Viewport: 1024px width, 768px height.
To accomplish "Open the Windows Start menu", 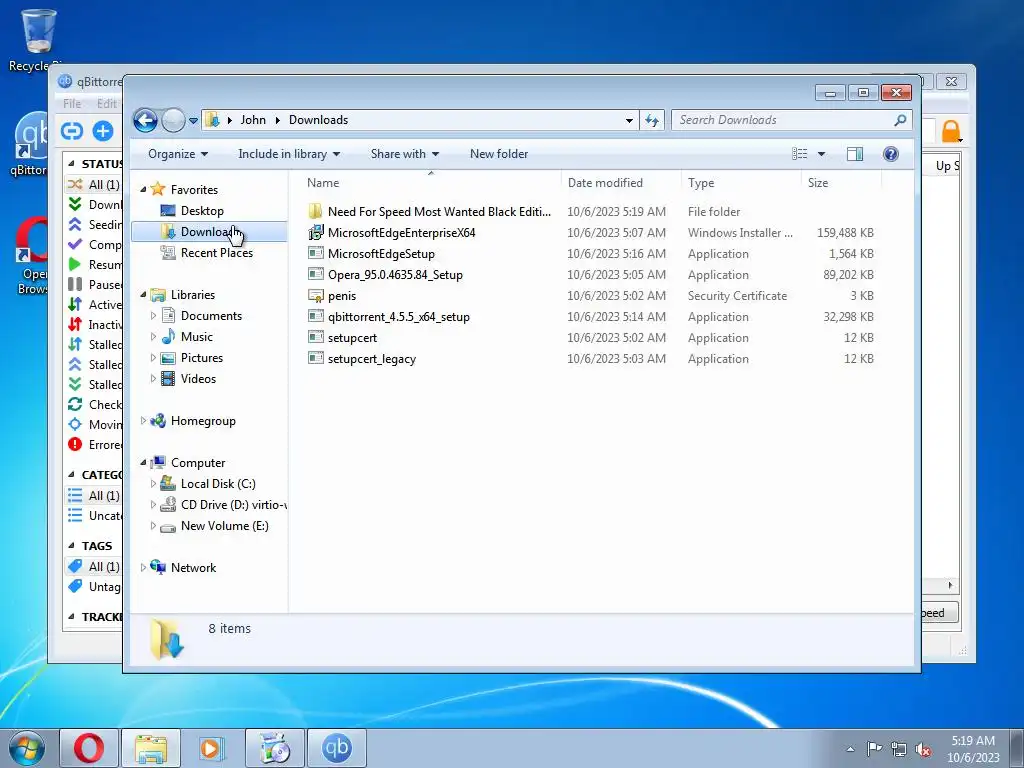I will click(27, 748).
